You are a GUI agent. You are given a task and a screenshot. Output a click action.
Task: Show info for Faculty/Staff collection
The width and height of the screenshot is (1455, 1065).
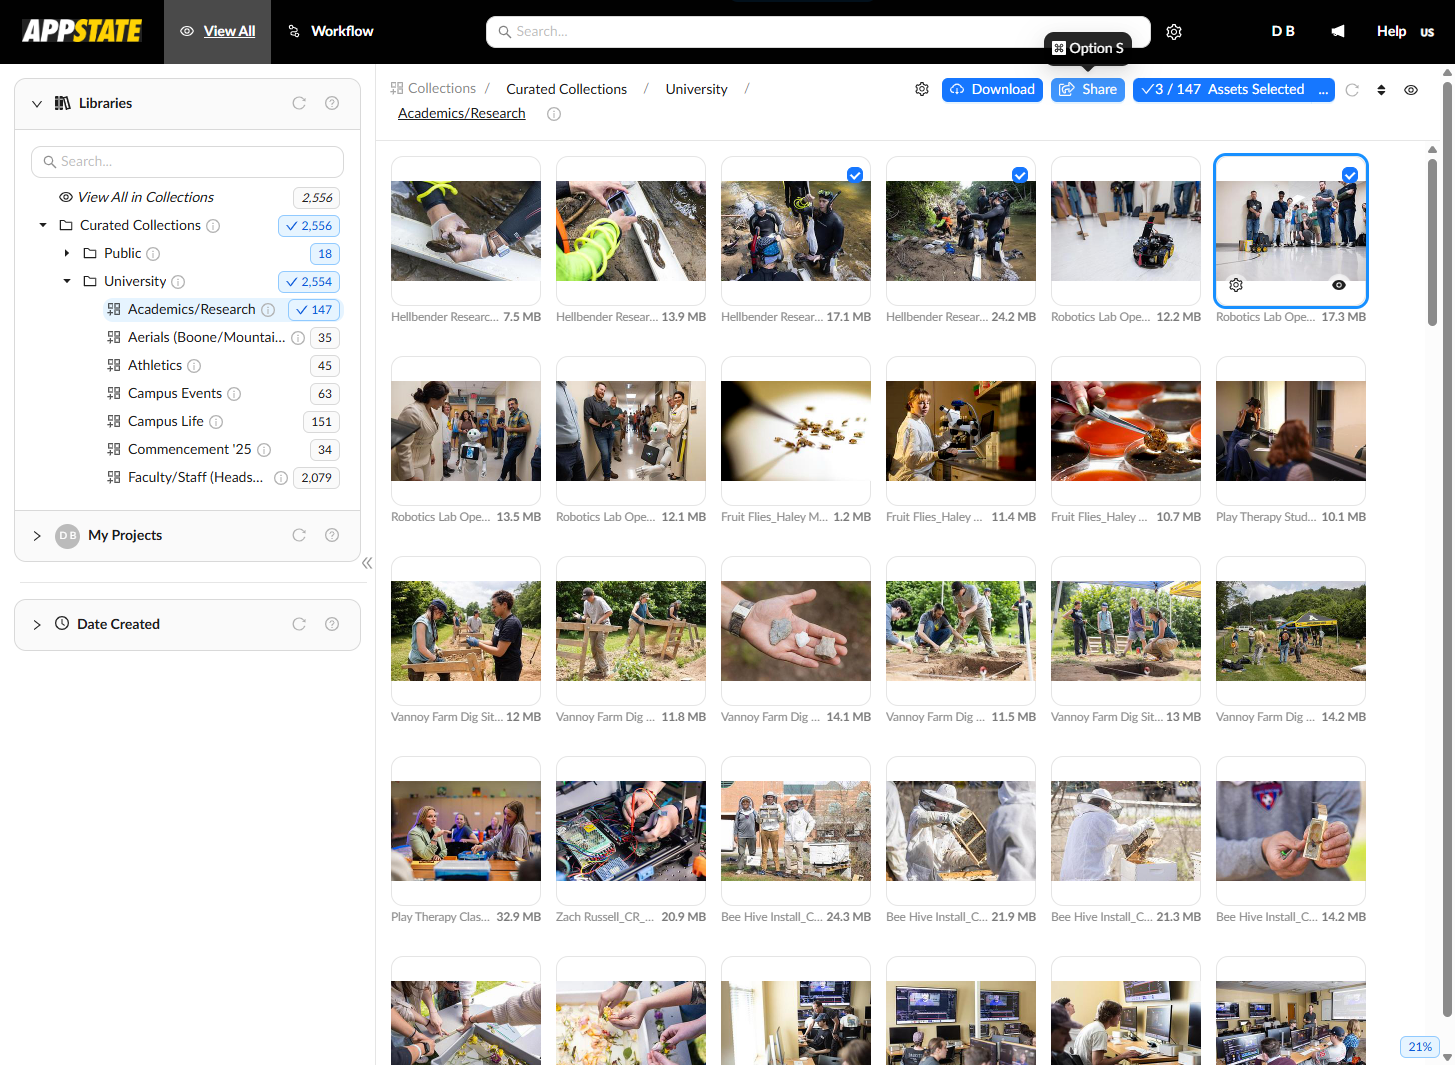pyautogui.click(x=281, y=478)
